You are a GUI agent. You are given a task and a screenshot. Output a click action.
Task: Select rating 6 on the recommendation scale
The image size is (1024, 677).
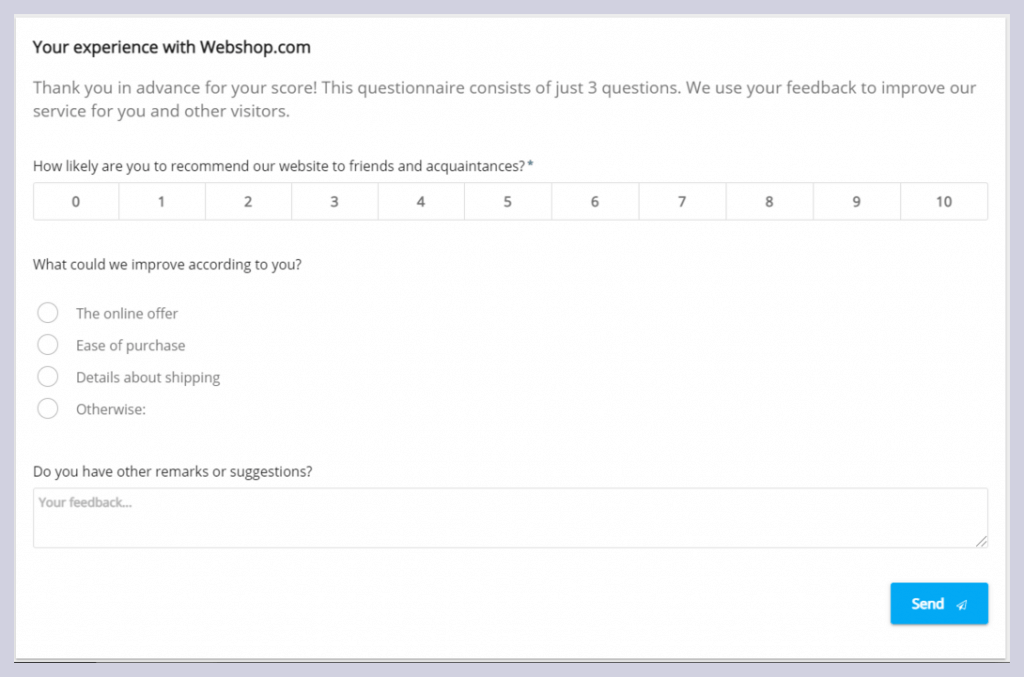595,201
